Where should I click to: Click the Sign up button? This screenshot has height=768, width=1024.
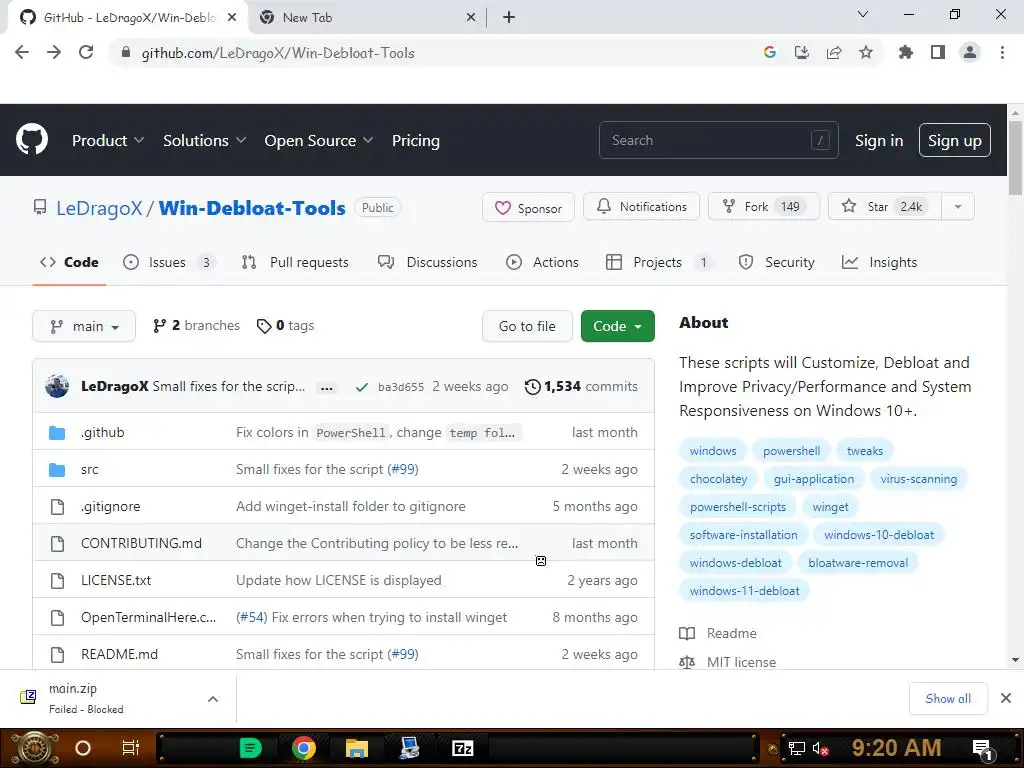[955, 140]
